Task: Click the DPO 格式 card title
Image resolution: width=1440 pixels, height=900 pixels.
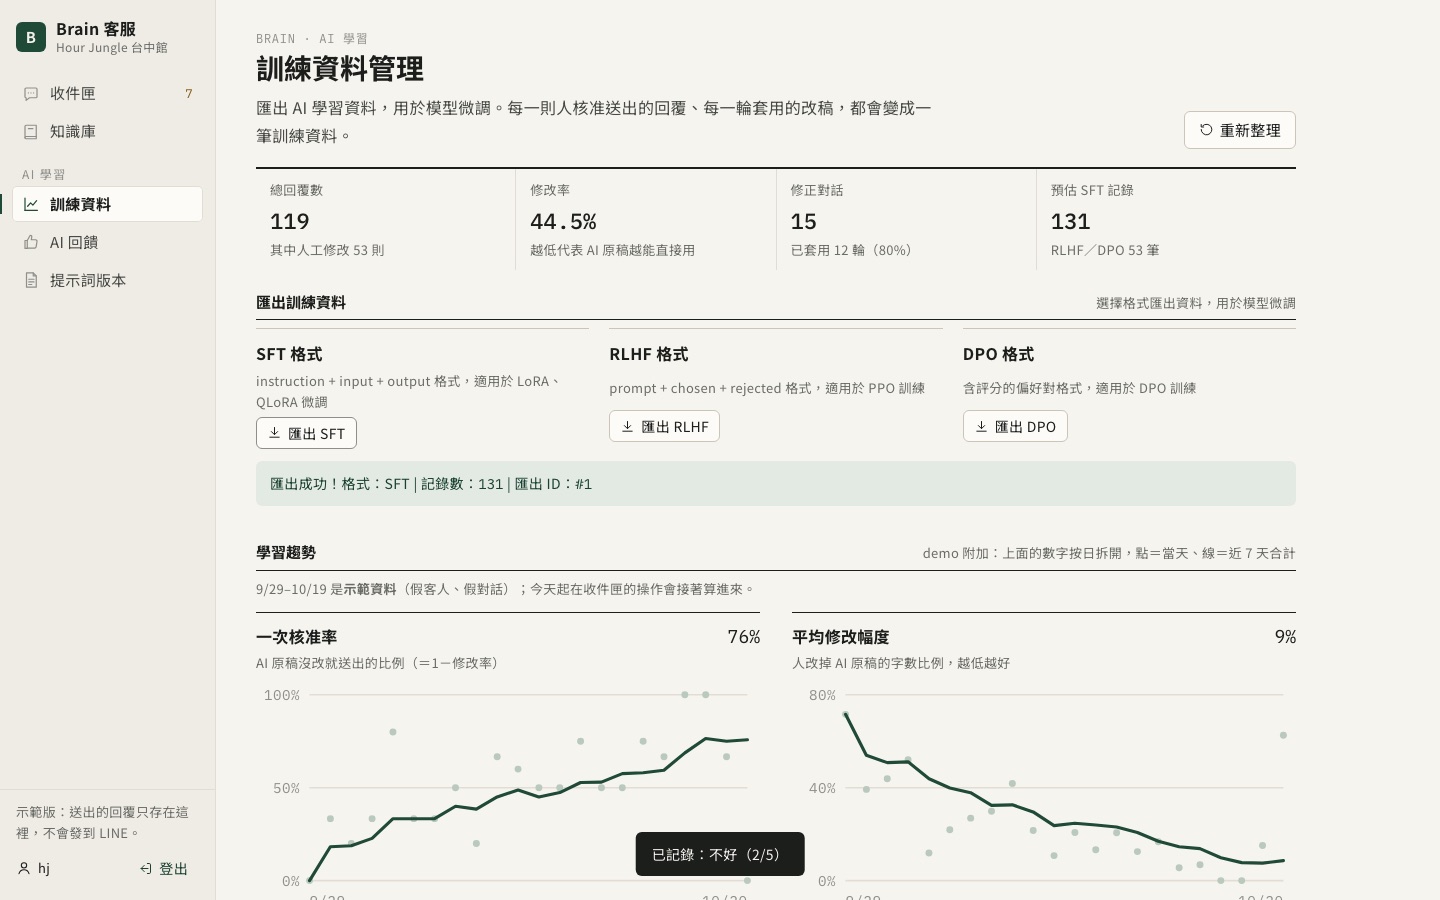Action: pos(998,354)
